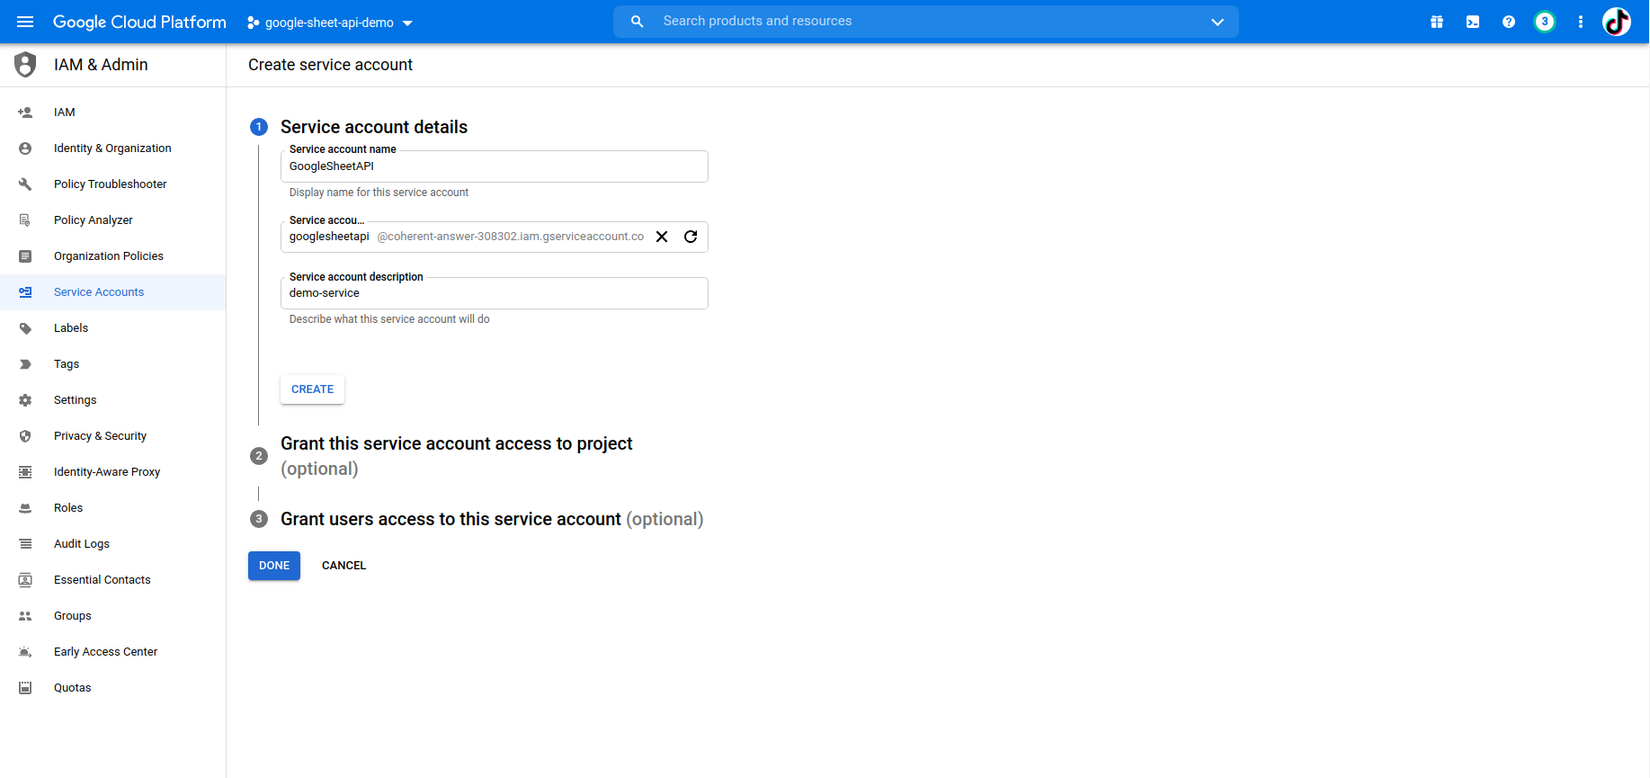Click the Policy Analyzer icon
The height and width of the screenshot is (778, 1650).
point(25,220)
